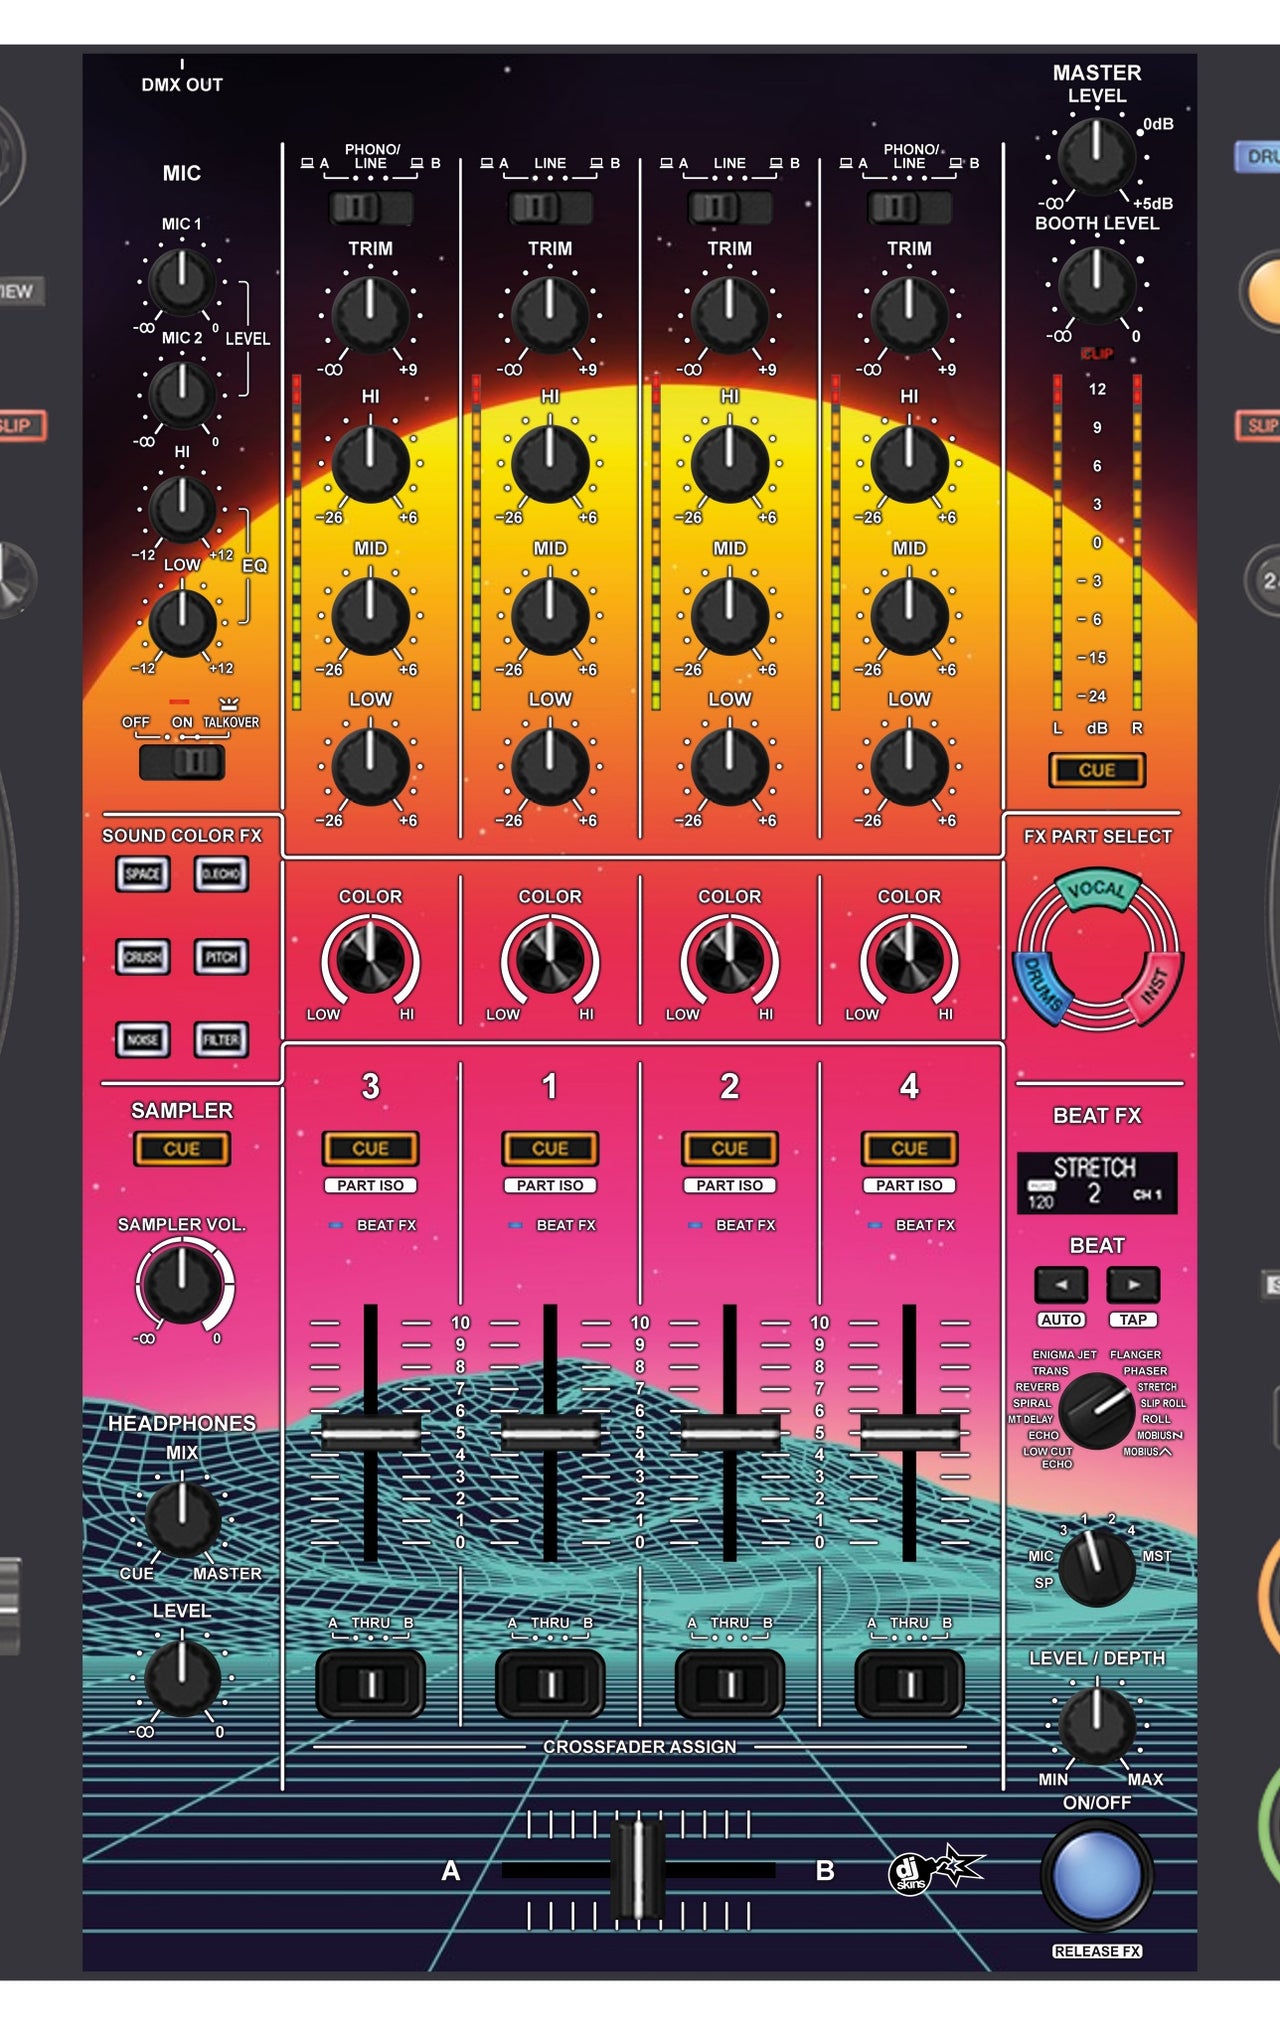The width and height of the screenshot is (1280, 2035).
Task: Click channel 4 MID EQ knob
Action: click(x=909, y=615)
